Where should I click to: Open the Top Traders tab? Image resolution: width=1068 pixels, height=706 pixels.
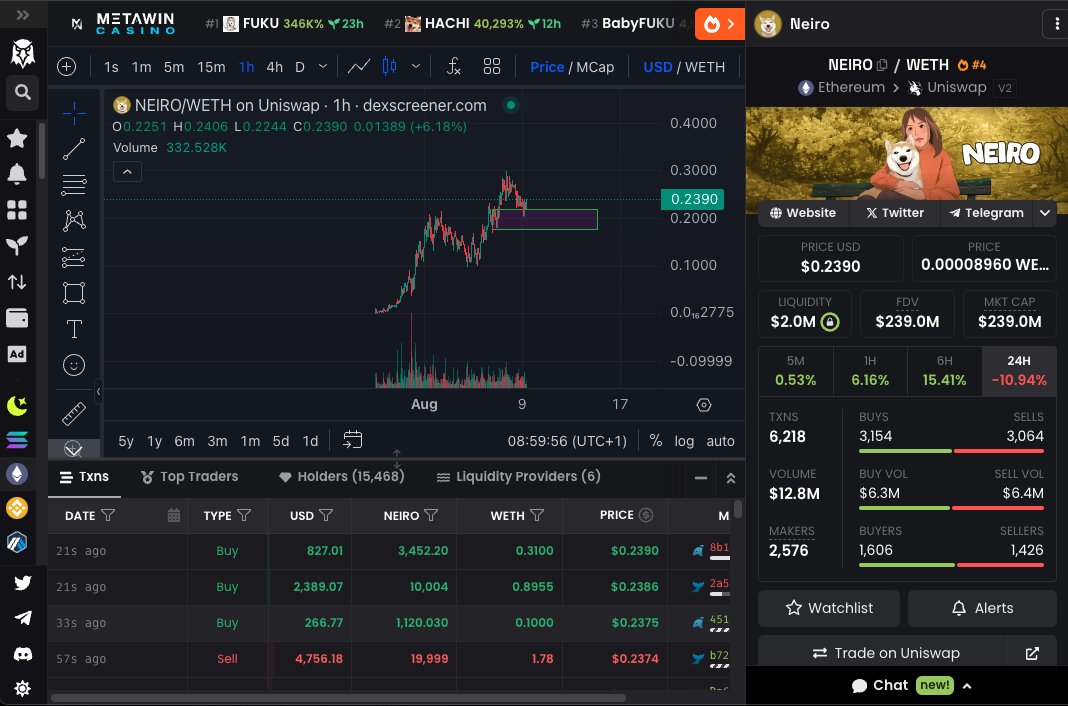[x=189, y=477]
